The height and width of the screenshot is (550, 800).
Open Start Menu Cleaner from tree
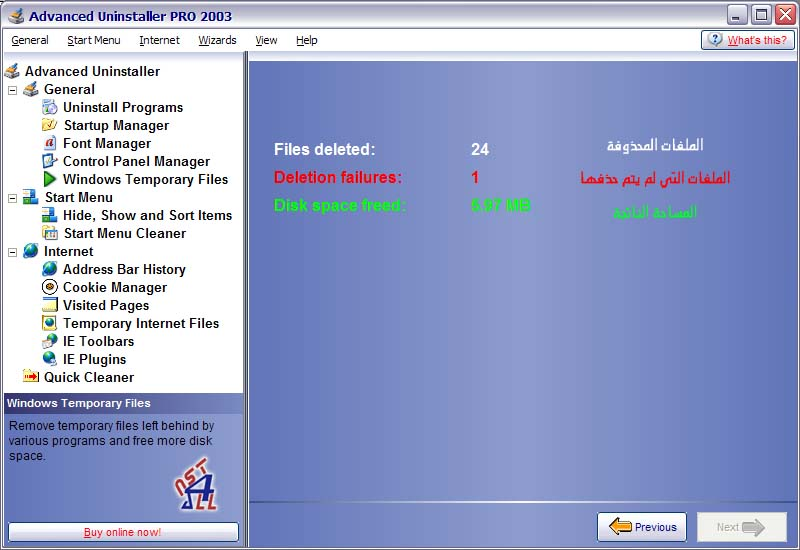click(125, 233)
